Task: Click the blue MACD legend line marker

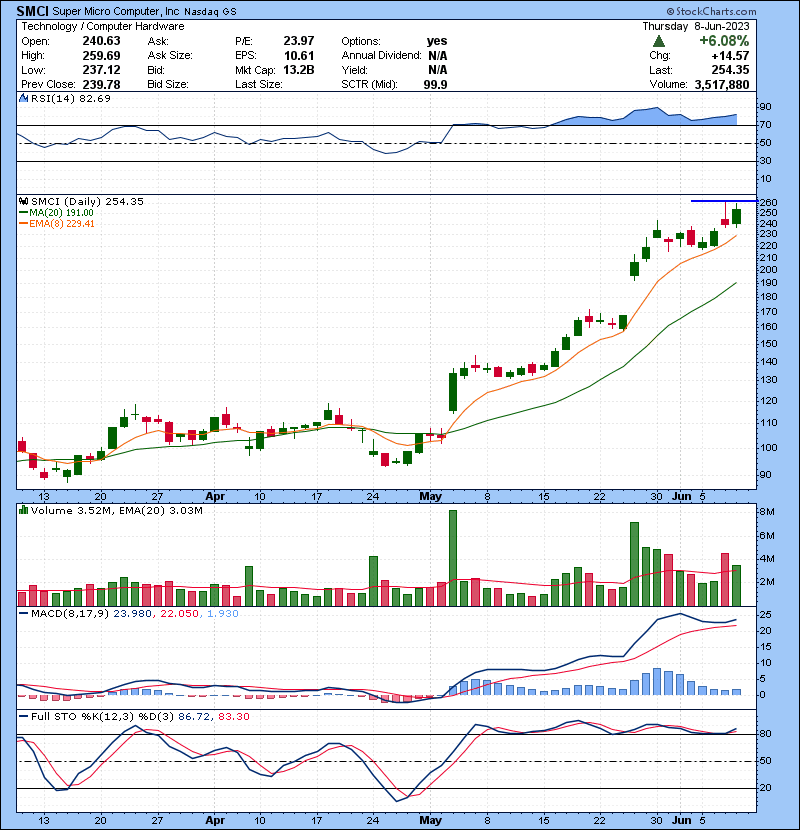Action: (23, 614)
